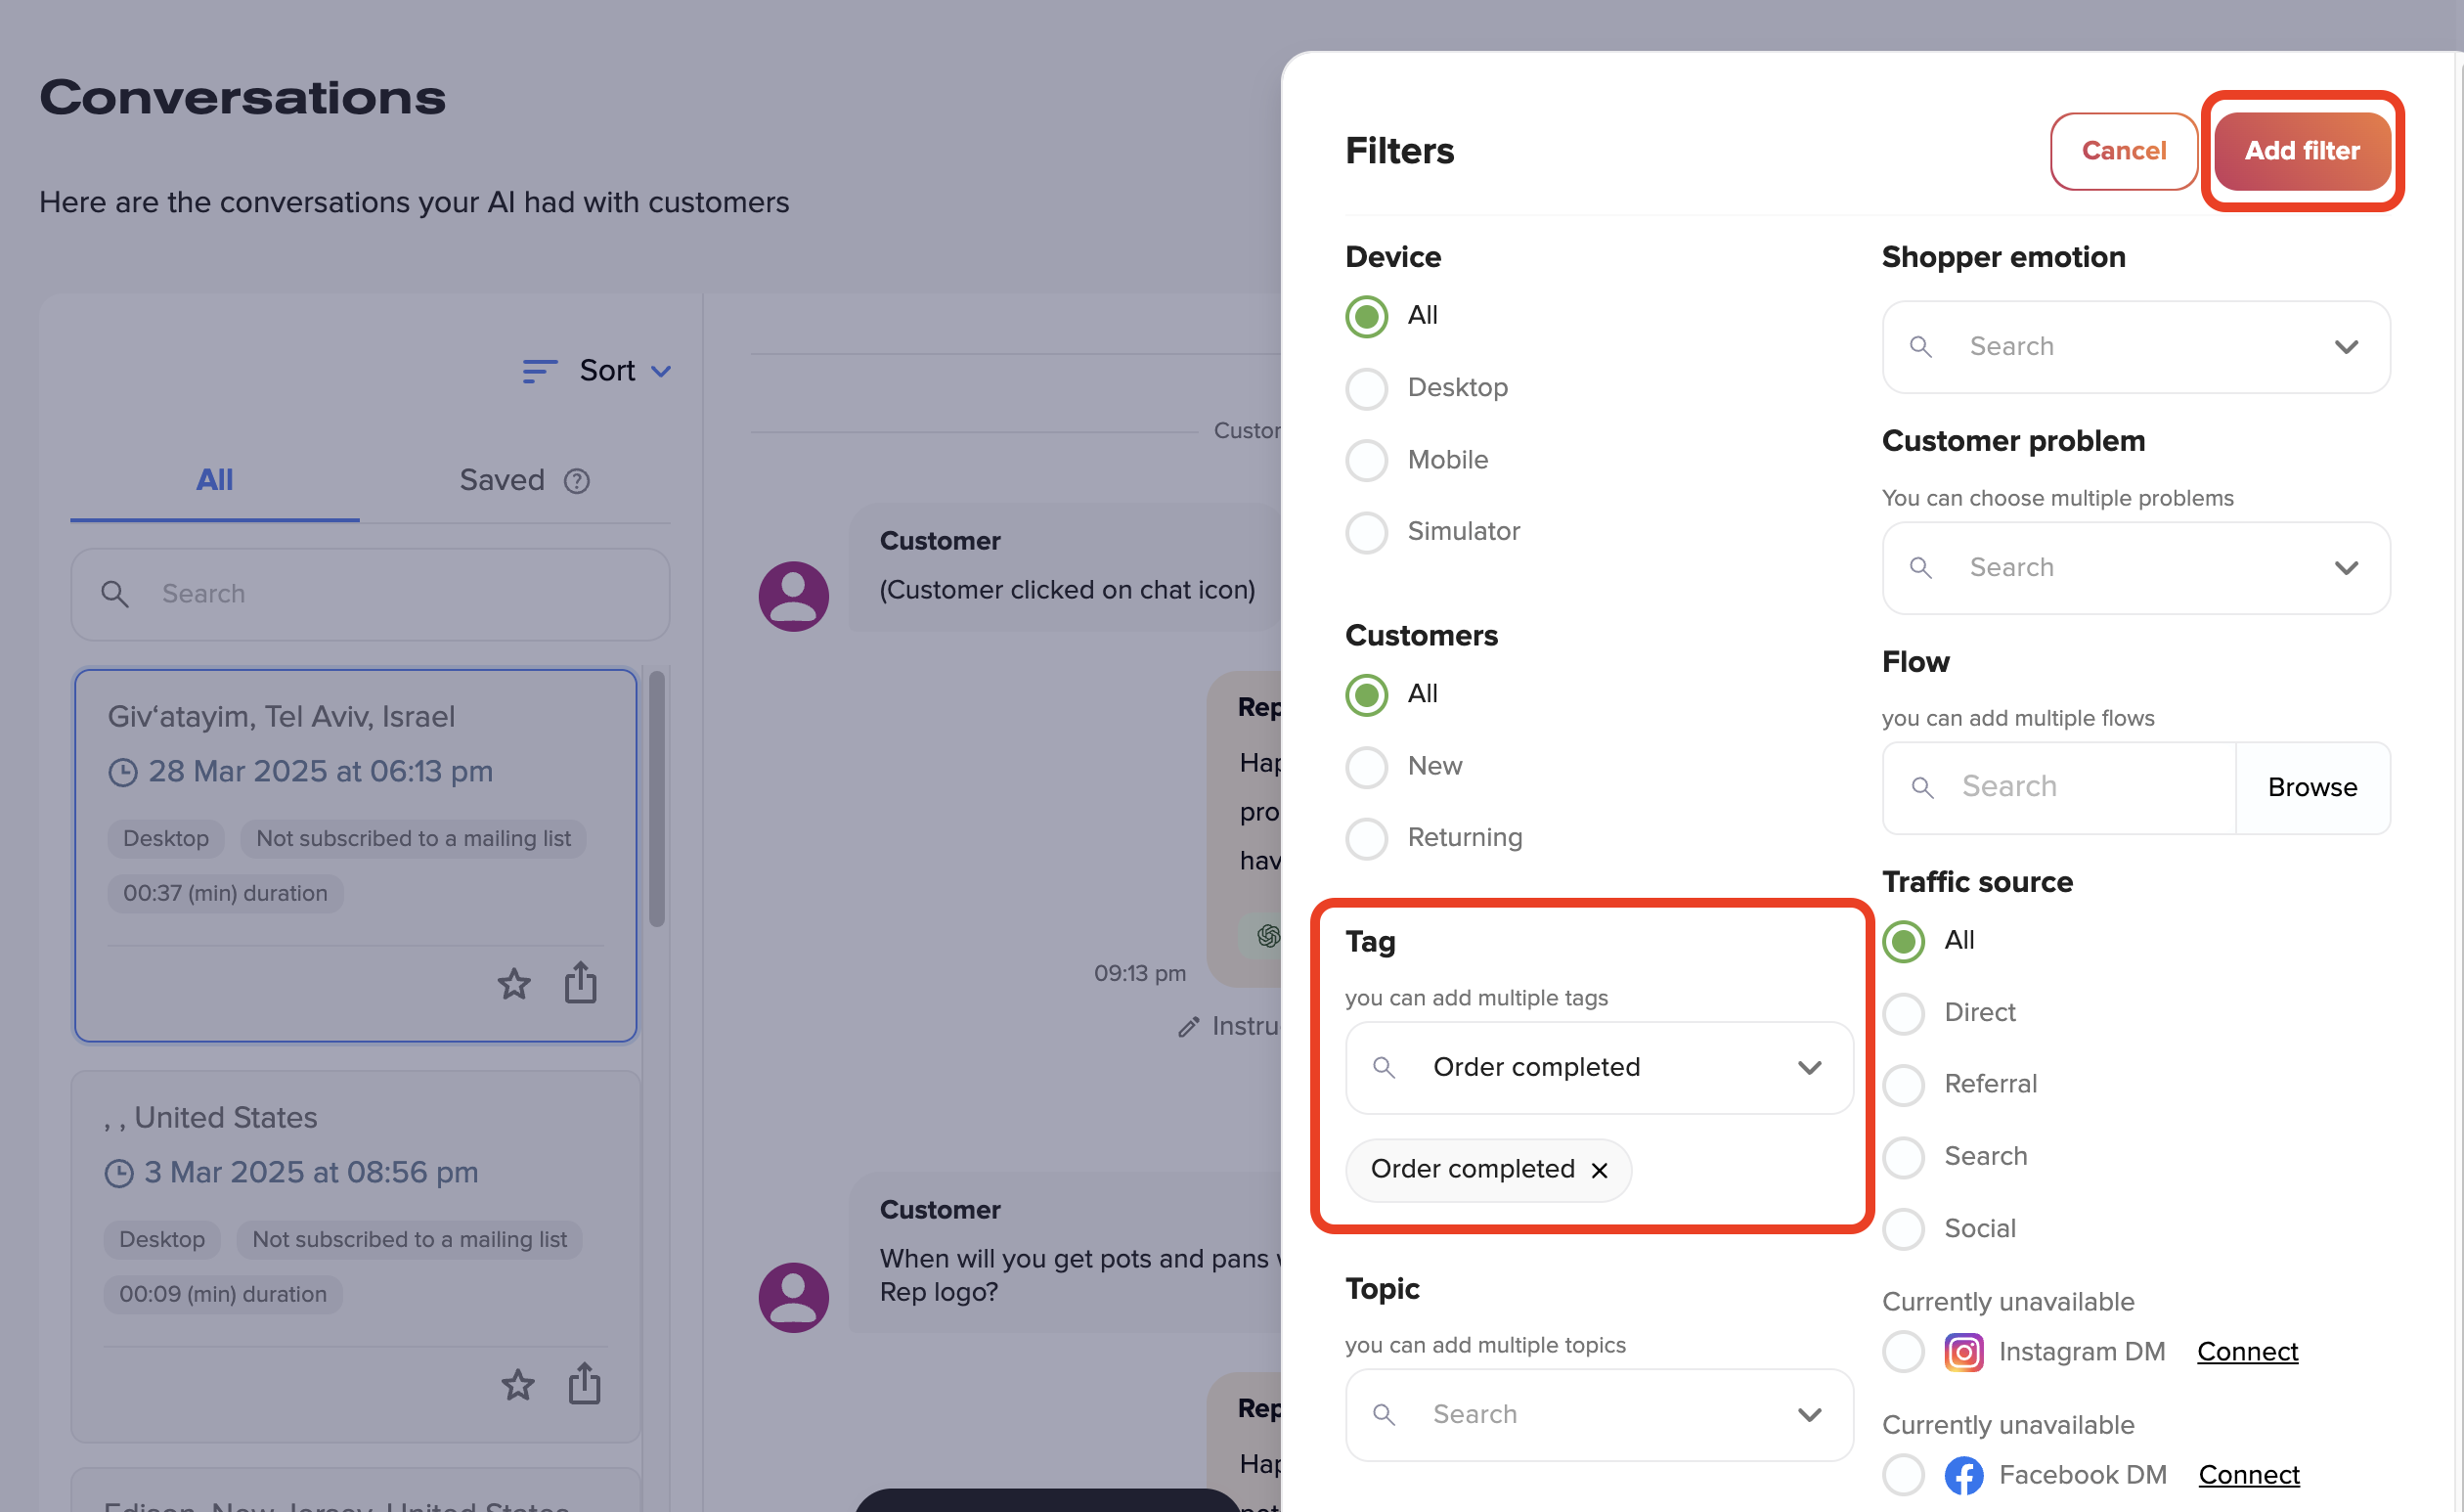Click Browse in the Flow section
This screenshot has width=2464, height=1512.
2312,787
